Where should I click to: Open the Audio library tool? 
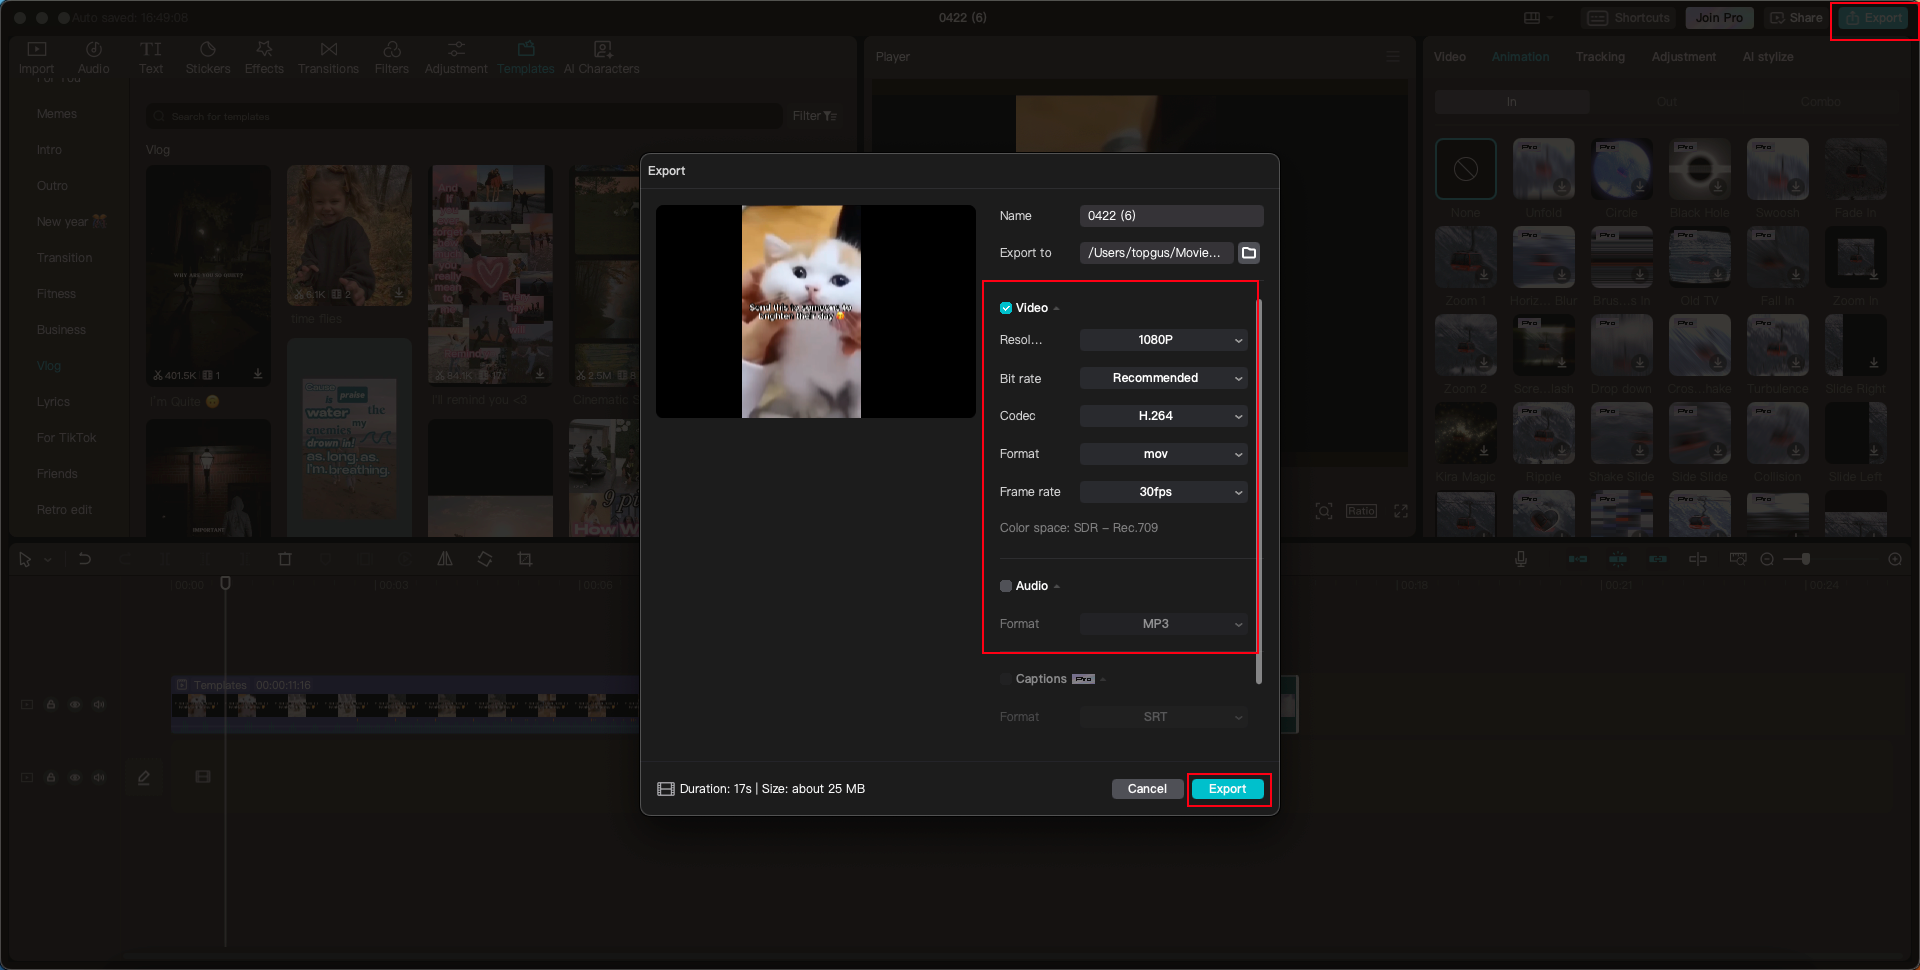[x=94, y=57]
